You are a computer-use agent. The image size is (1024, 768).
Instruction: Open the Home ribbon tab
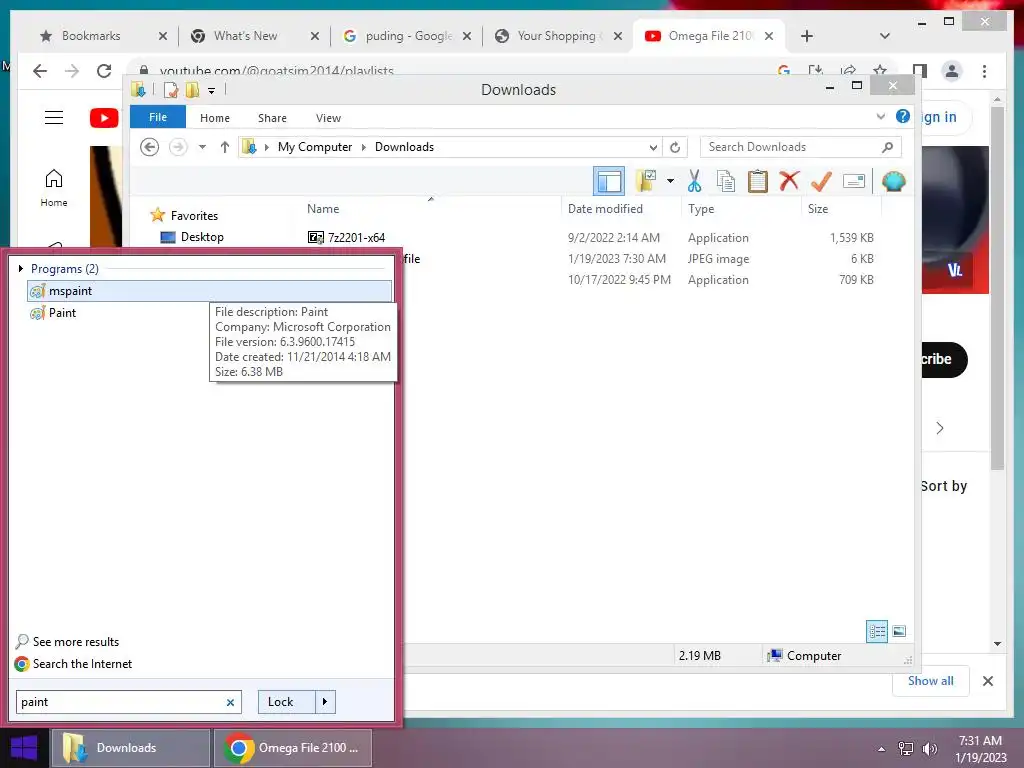[215, 118]
